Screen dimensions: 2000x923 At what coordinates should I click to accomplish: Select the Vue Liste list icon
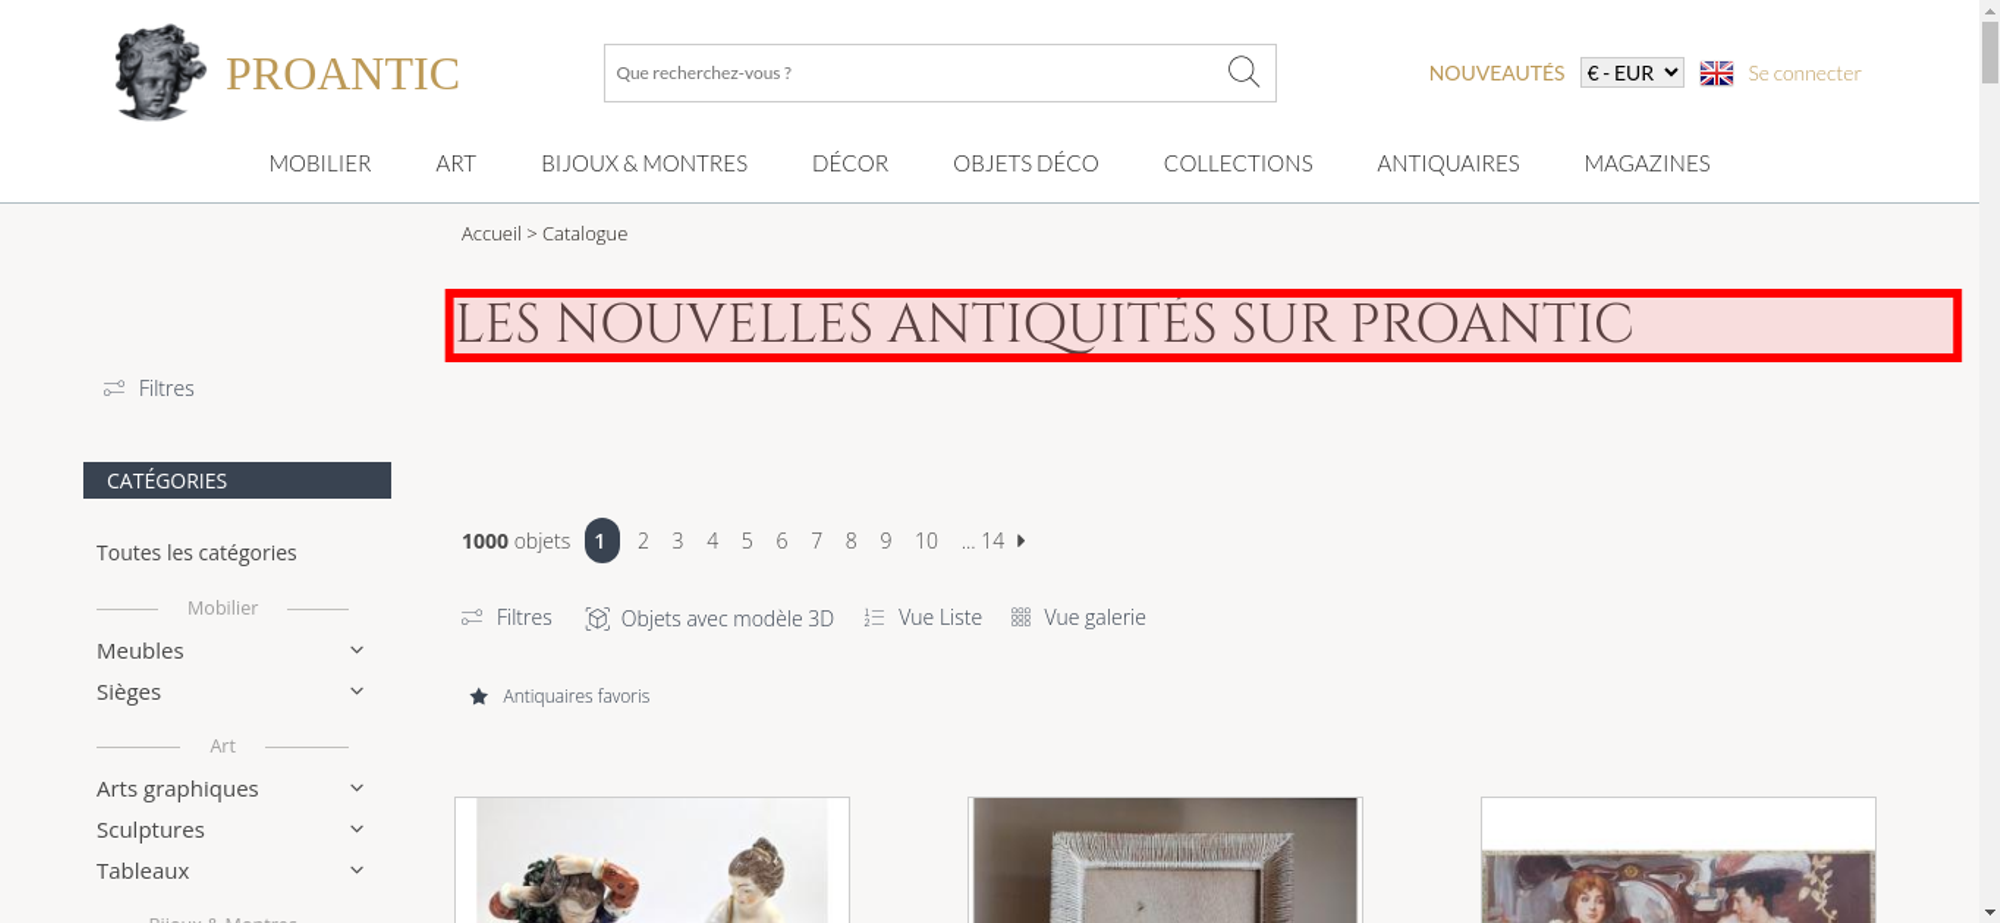click(874, 618)
